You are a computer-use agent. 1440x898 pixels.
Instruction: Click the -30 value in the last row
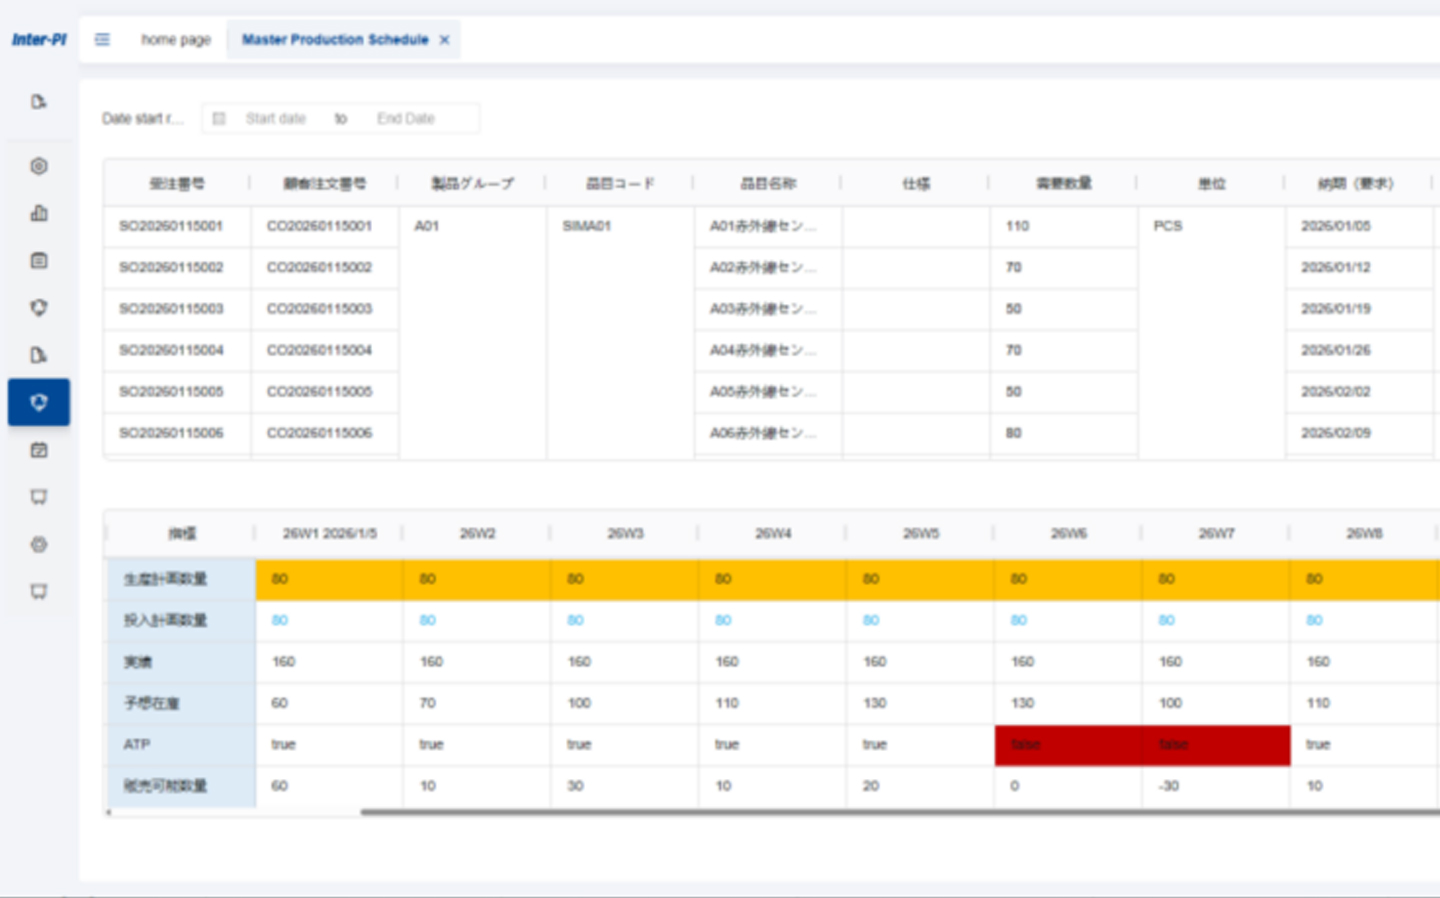(1169, 786)
